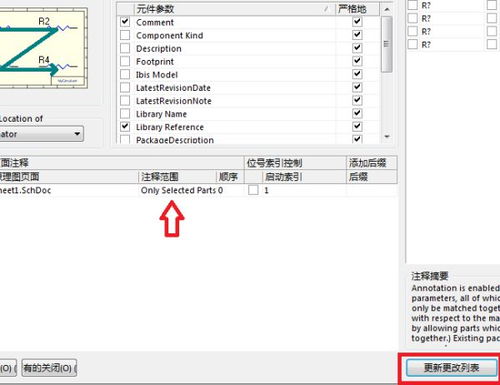Tick the Footprint parameter checkbox
500x385 pixels.
[x=125, y=61]
